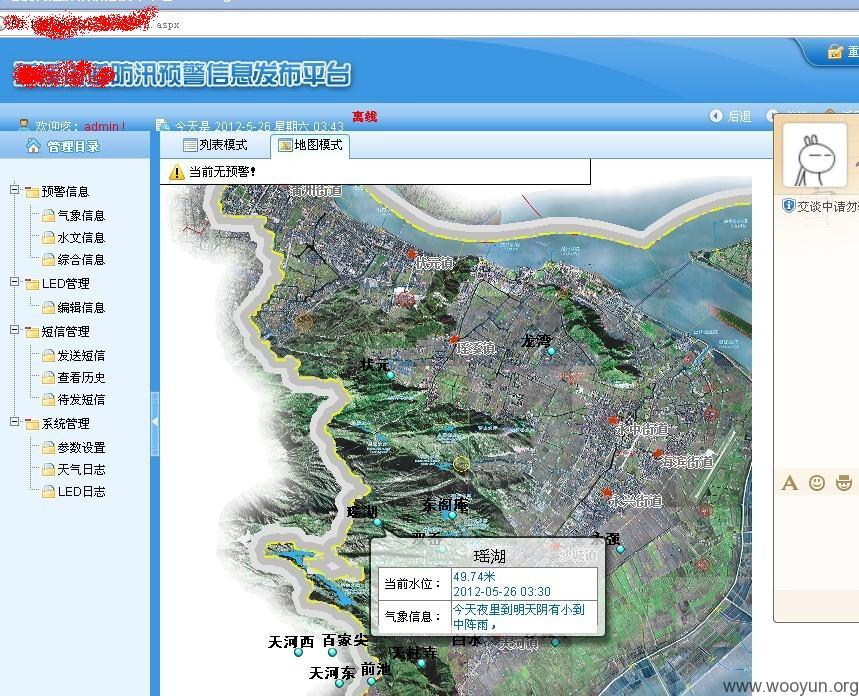Click the calendar icon beside today's date
This screenshot has height=696, width=859.
point(162,125)
